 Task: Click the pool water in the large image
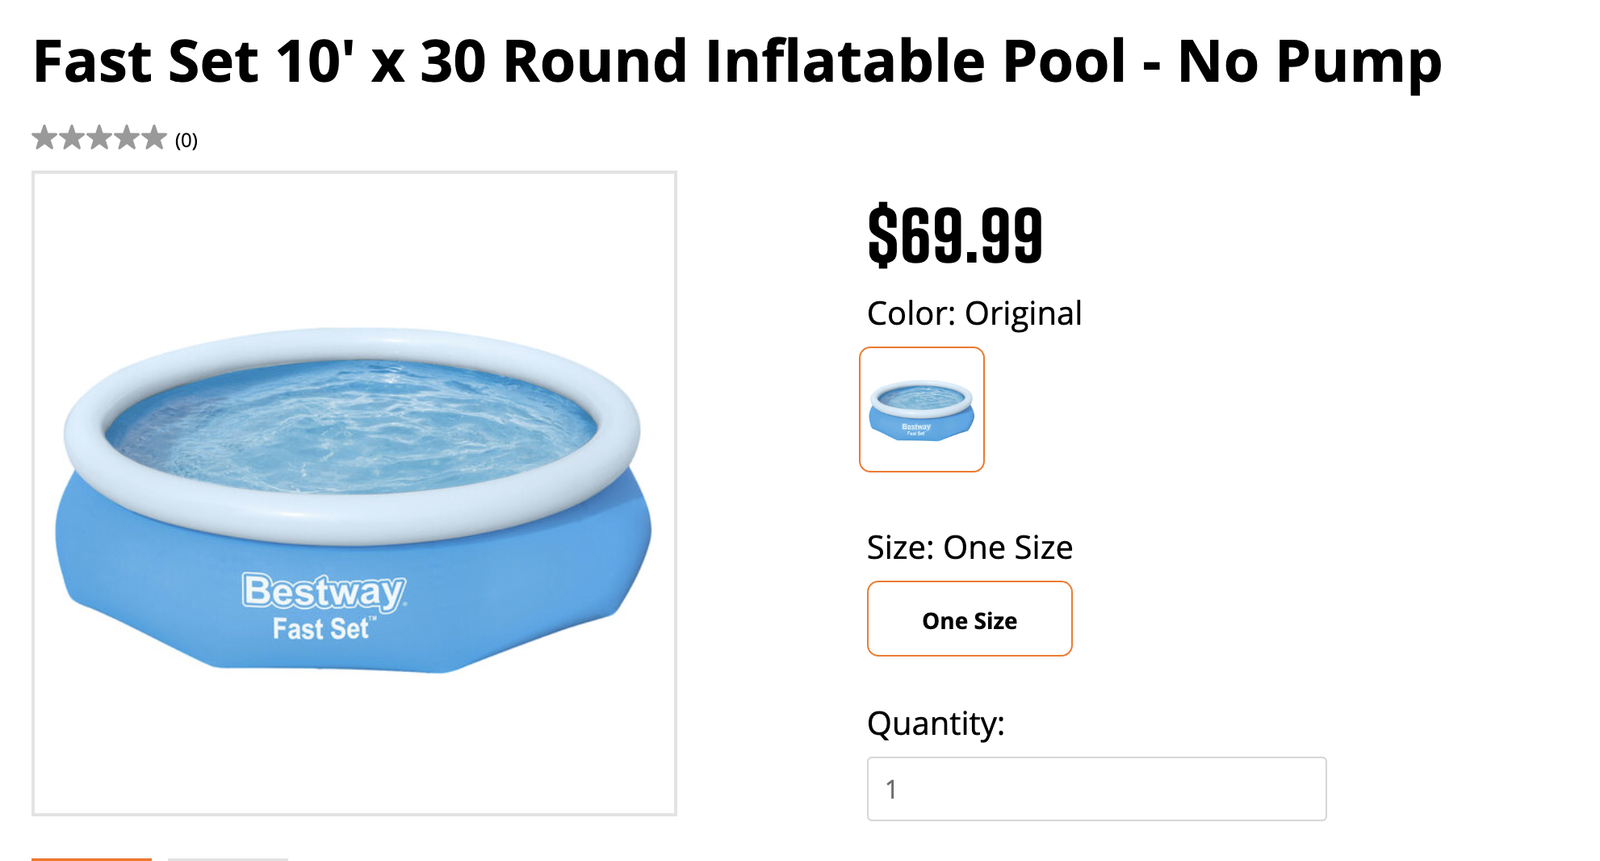click(350, 425)
